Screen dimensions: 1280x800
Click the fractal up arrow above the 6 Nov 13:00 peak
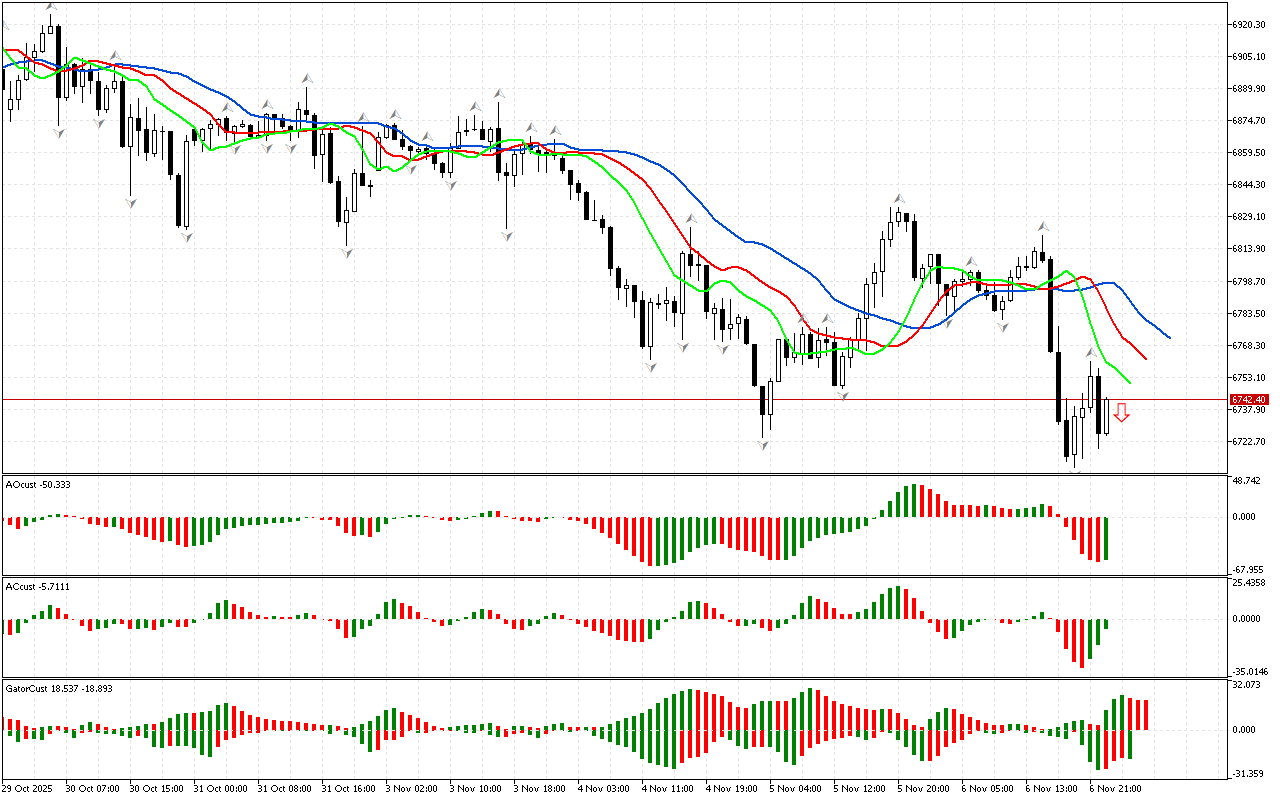coord(1042,227)
